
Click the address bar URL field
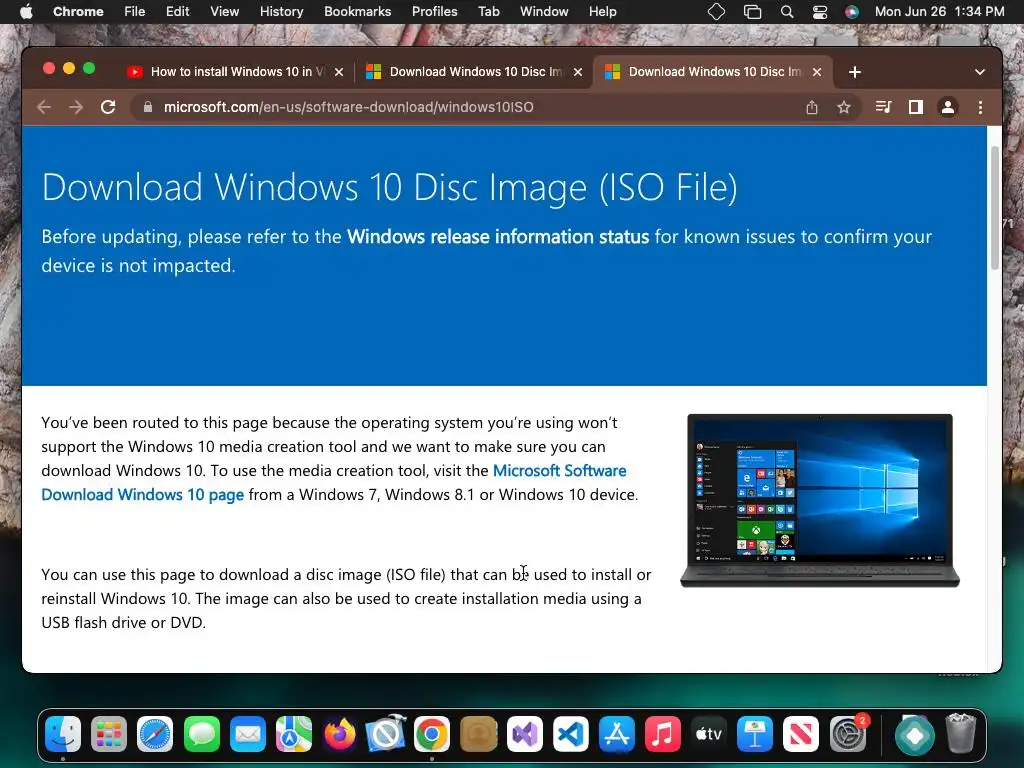[x=470, y=107]
